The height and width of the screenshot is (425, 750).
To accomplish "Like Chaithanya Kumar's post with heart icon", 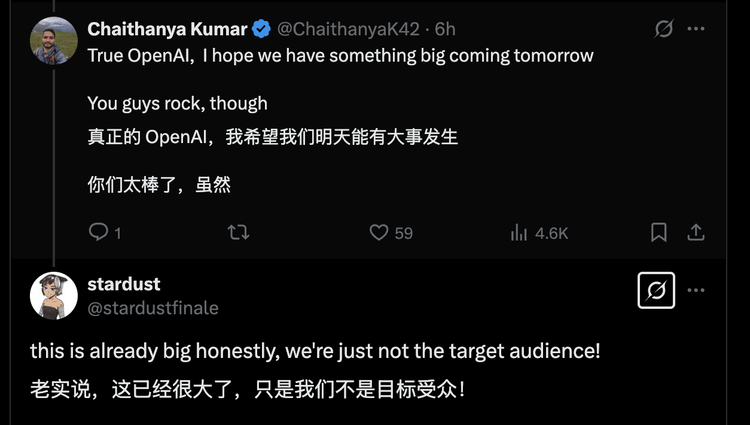I will (379, 233).
